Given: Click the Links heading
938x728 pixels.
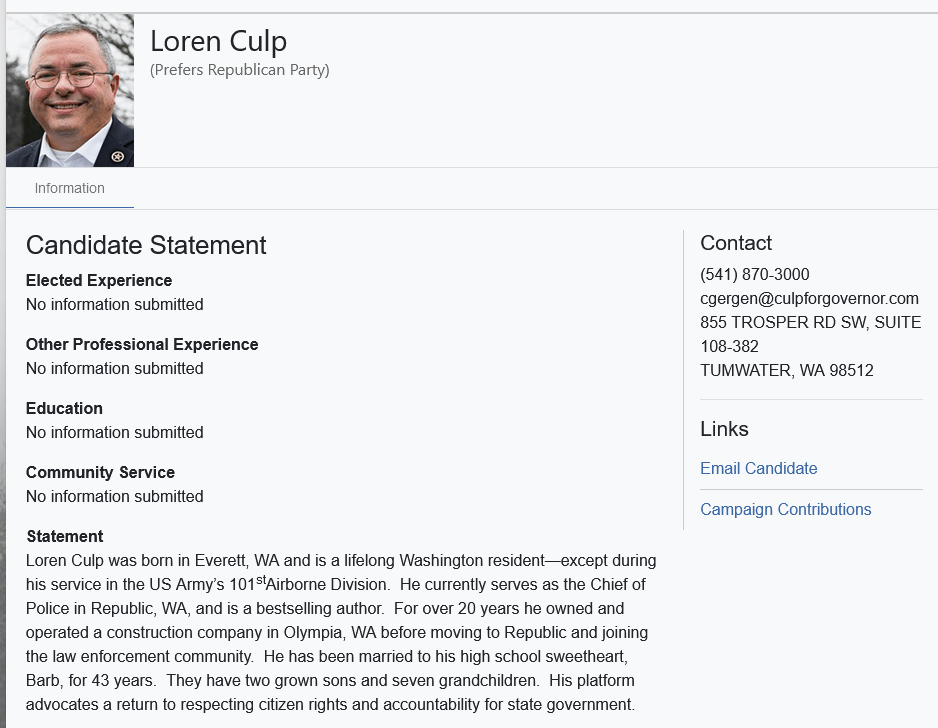Looking at the screenshot, I should point(724,429).
